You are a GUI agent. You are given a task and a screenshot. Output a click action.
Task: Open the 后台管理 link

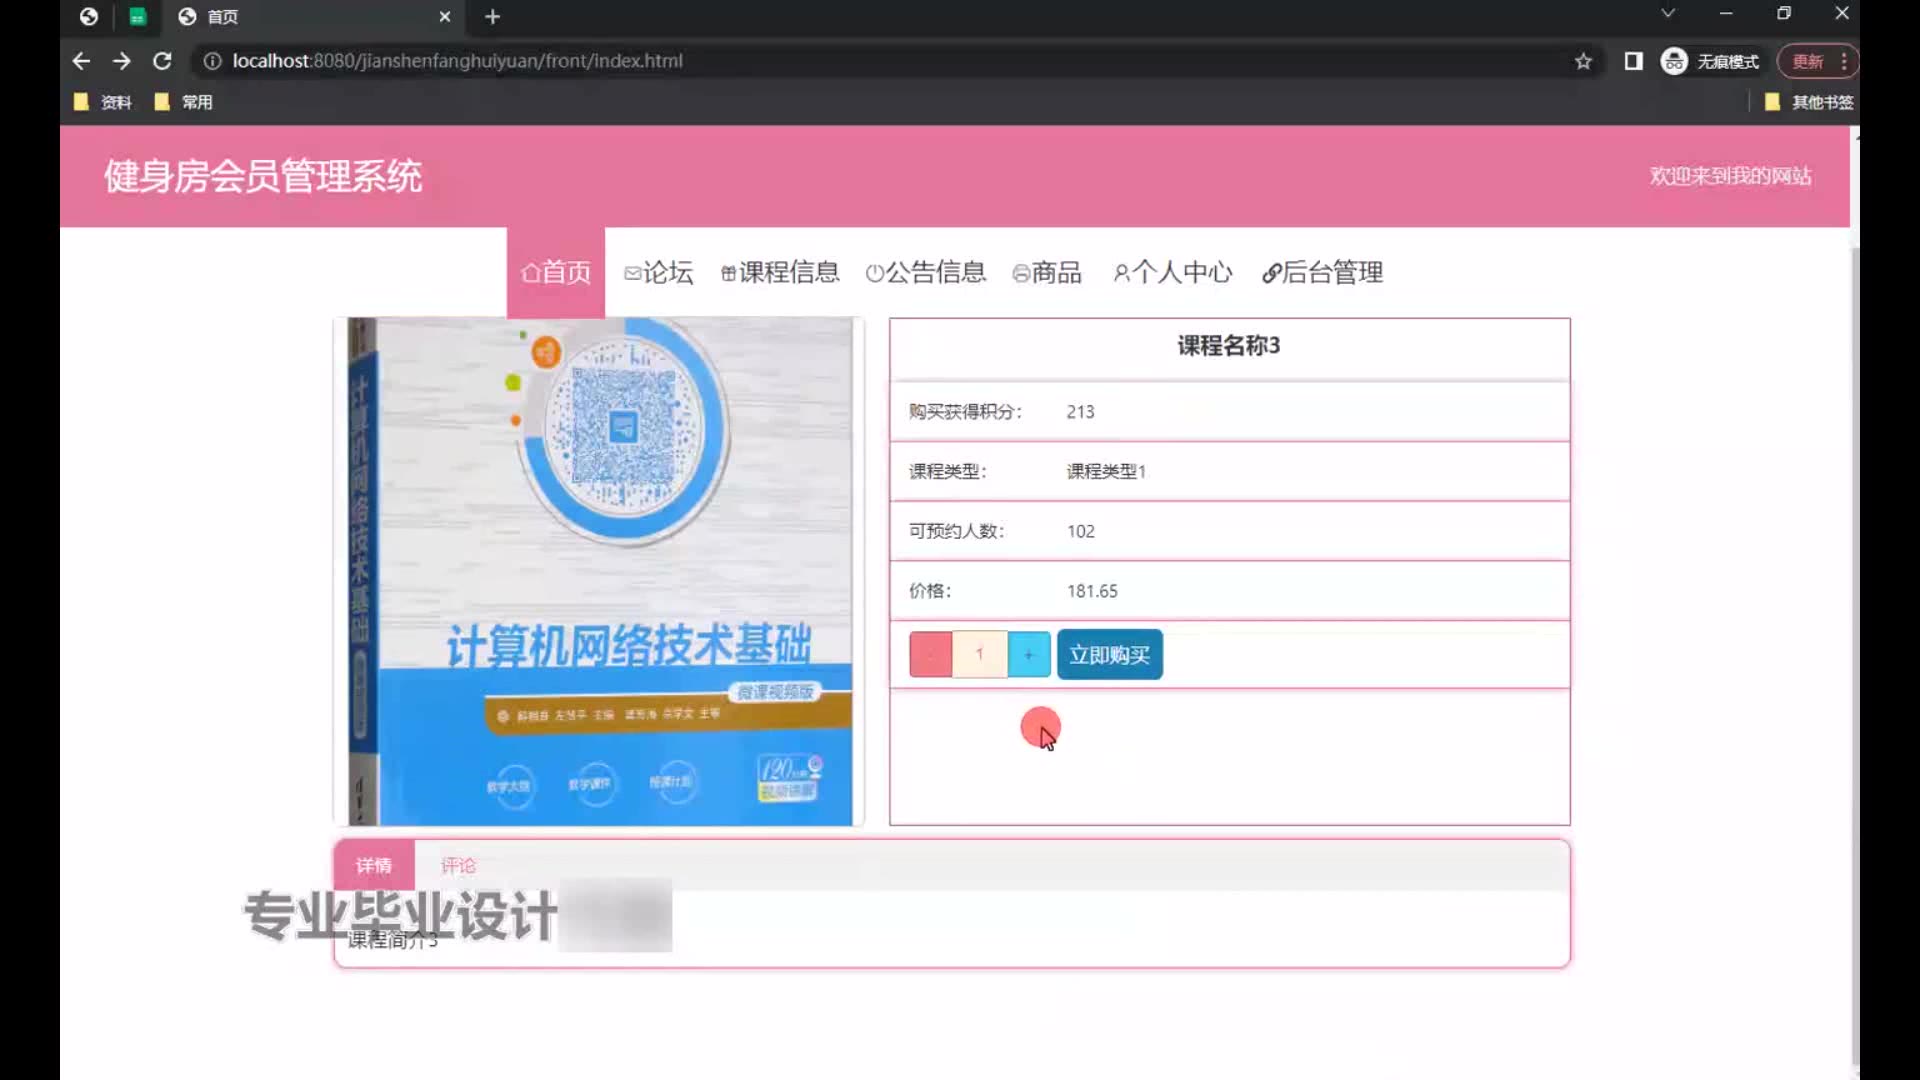[1322, 272]
